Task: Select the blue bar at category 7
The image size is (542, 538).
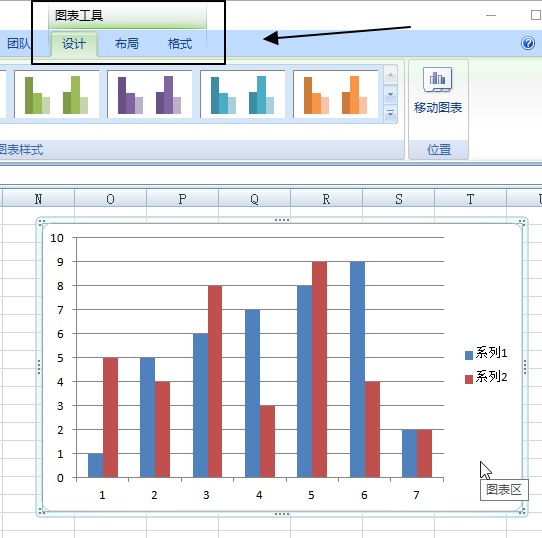Action: coord(410,453)
